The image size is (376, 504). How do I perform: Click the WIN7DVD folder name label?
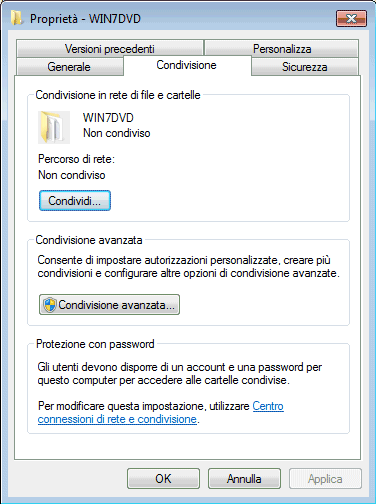(108, 118)
